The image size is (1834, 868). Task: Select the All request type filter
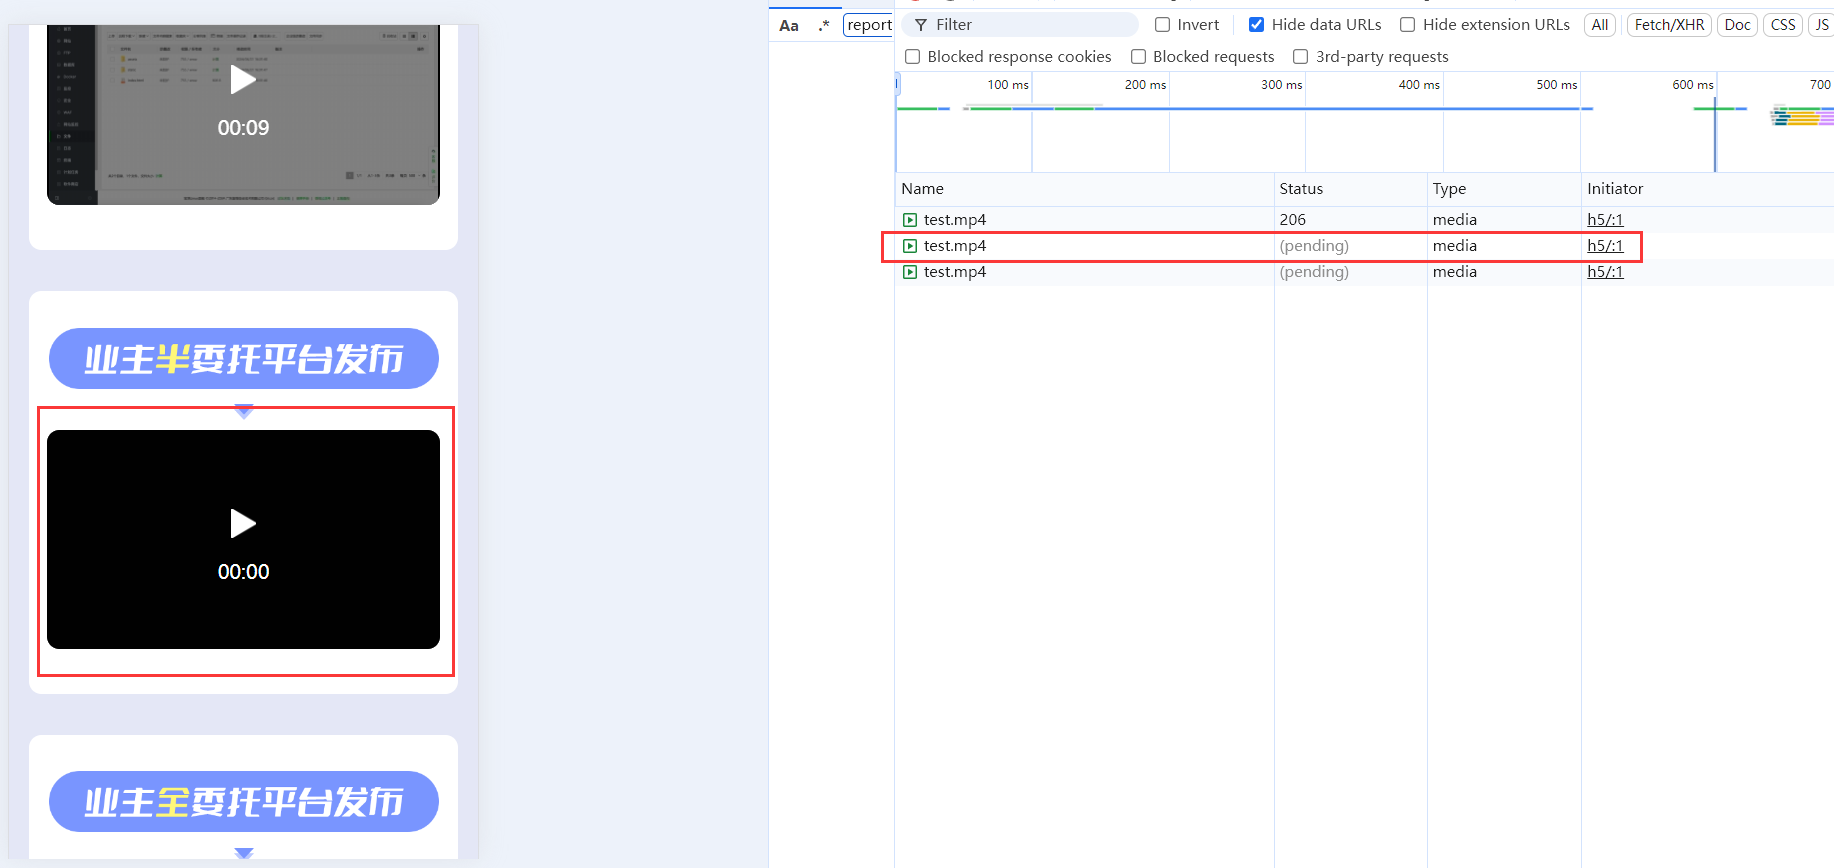coord(1600,25)
